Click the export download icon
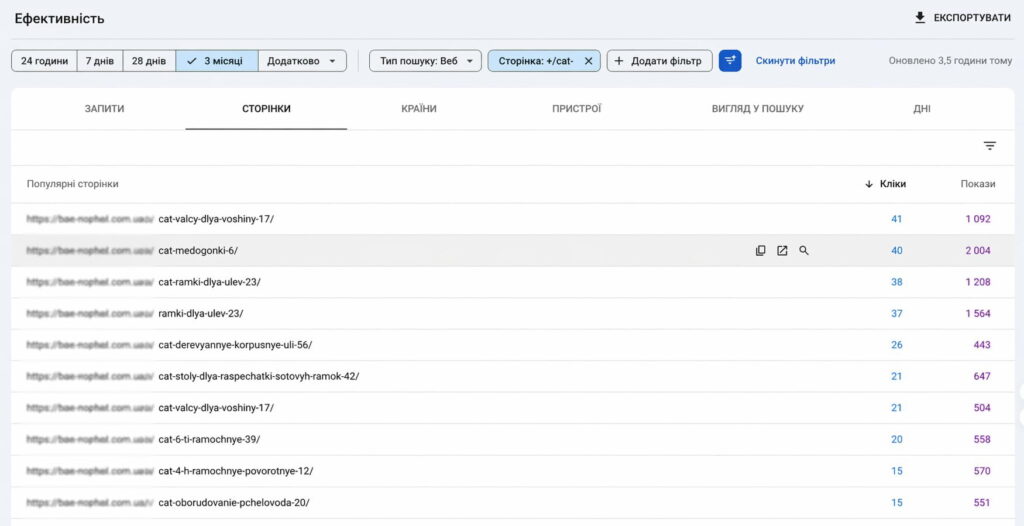Screen dimensions: 1024x526 [920, 18]
